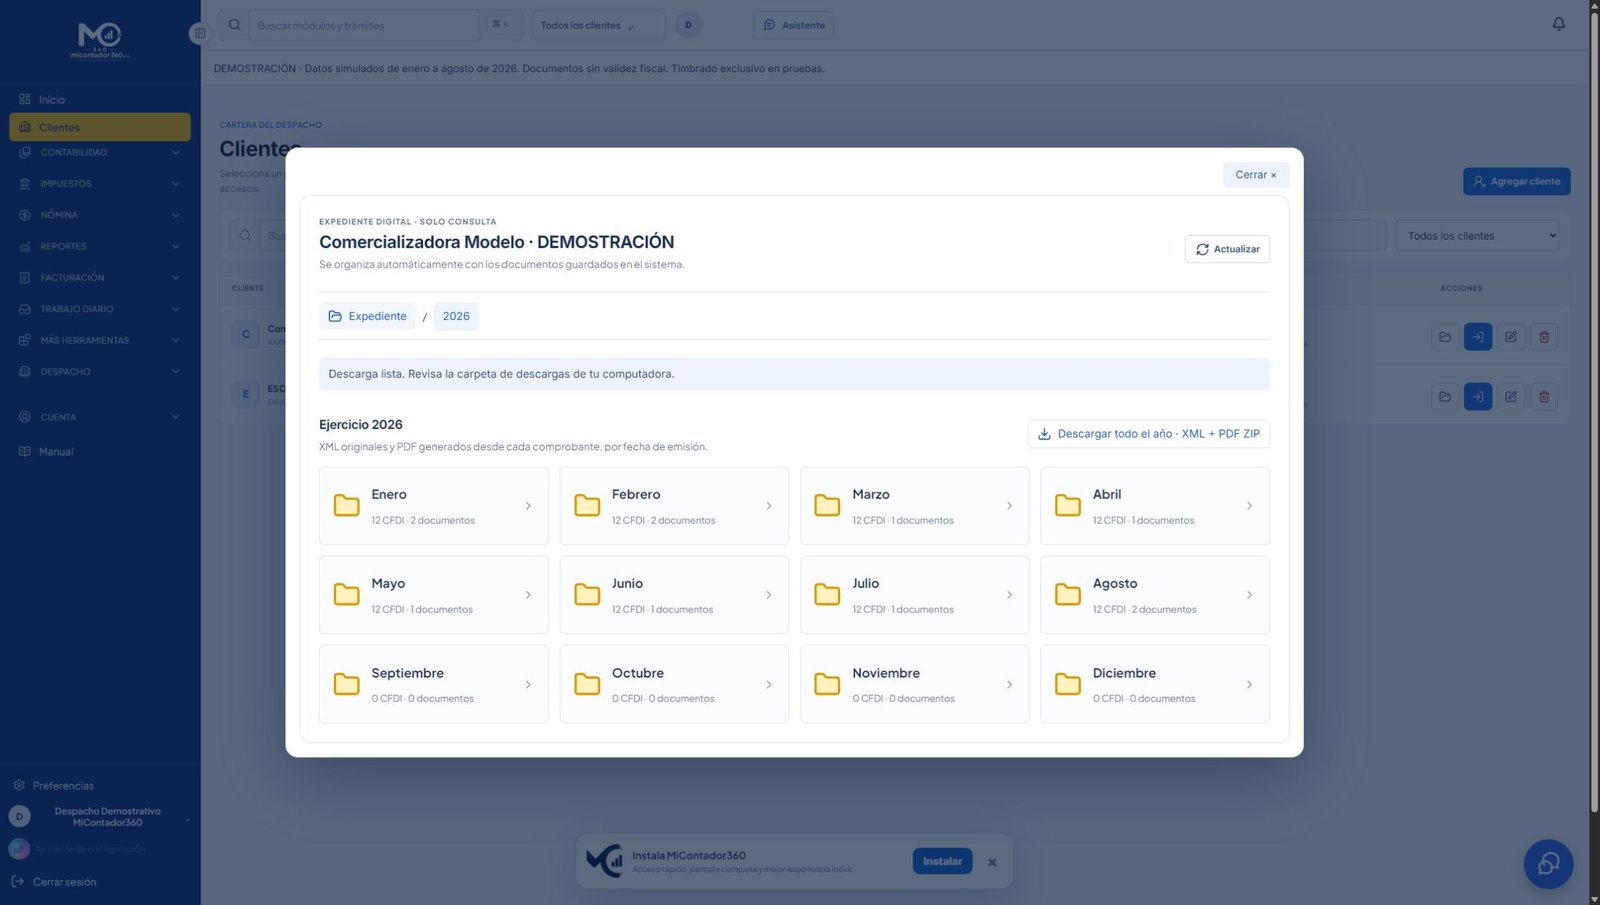Screen dimensions: 1600x905
Task: Open the Julio folder card
Action: (914, 595)
